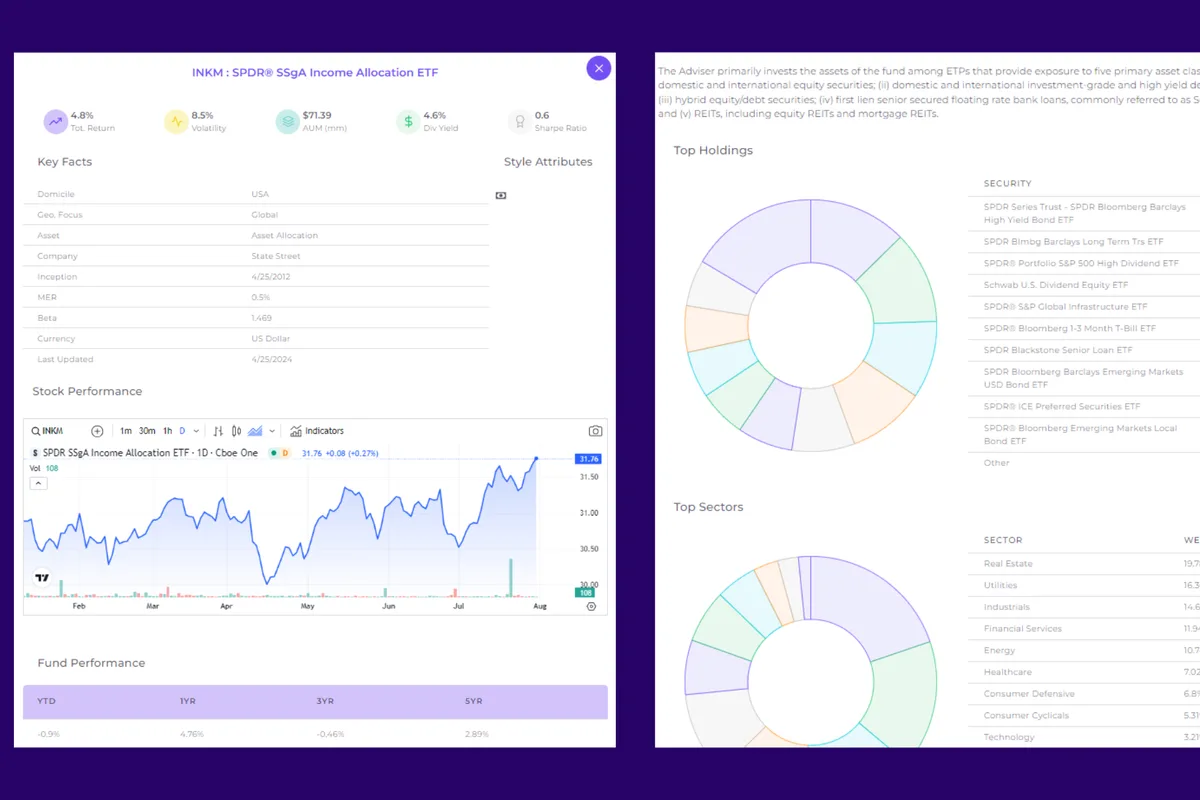Open the Indicators button
Screen dimensions: 1200x800
(x=317, y=431)
